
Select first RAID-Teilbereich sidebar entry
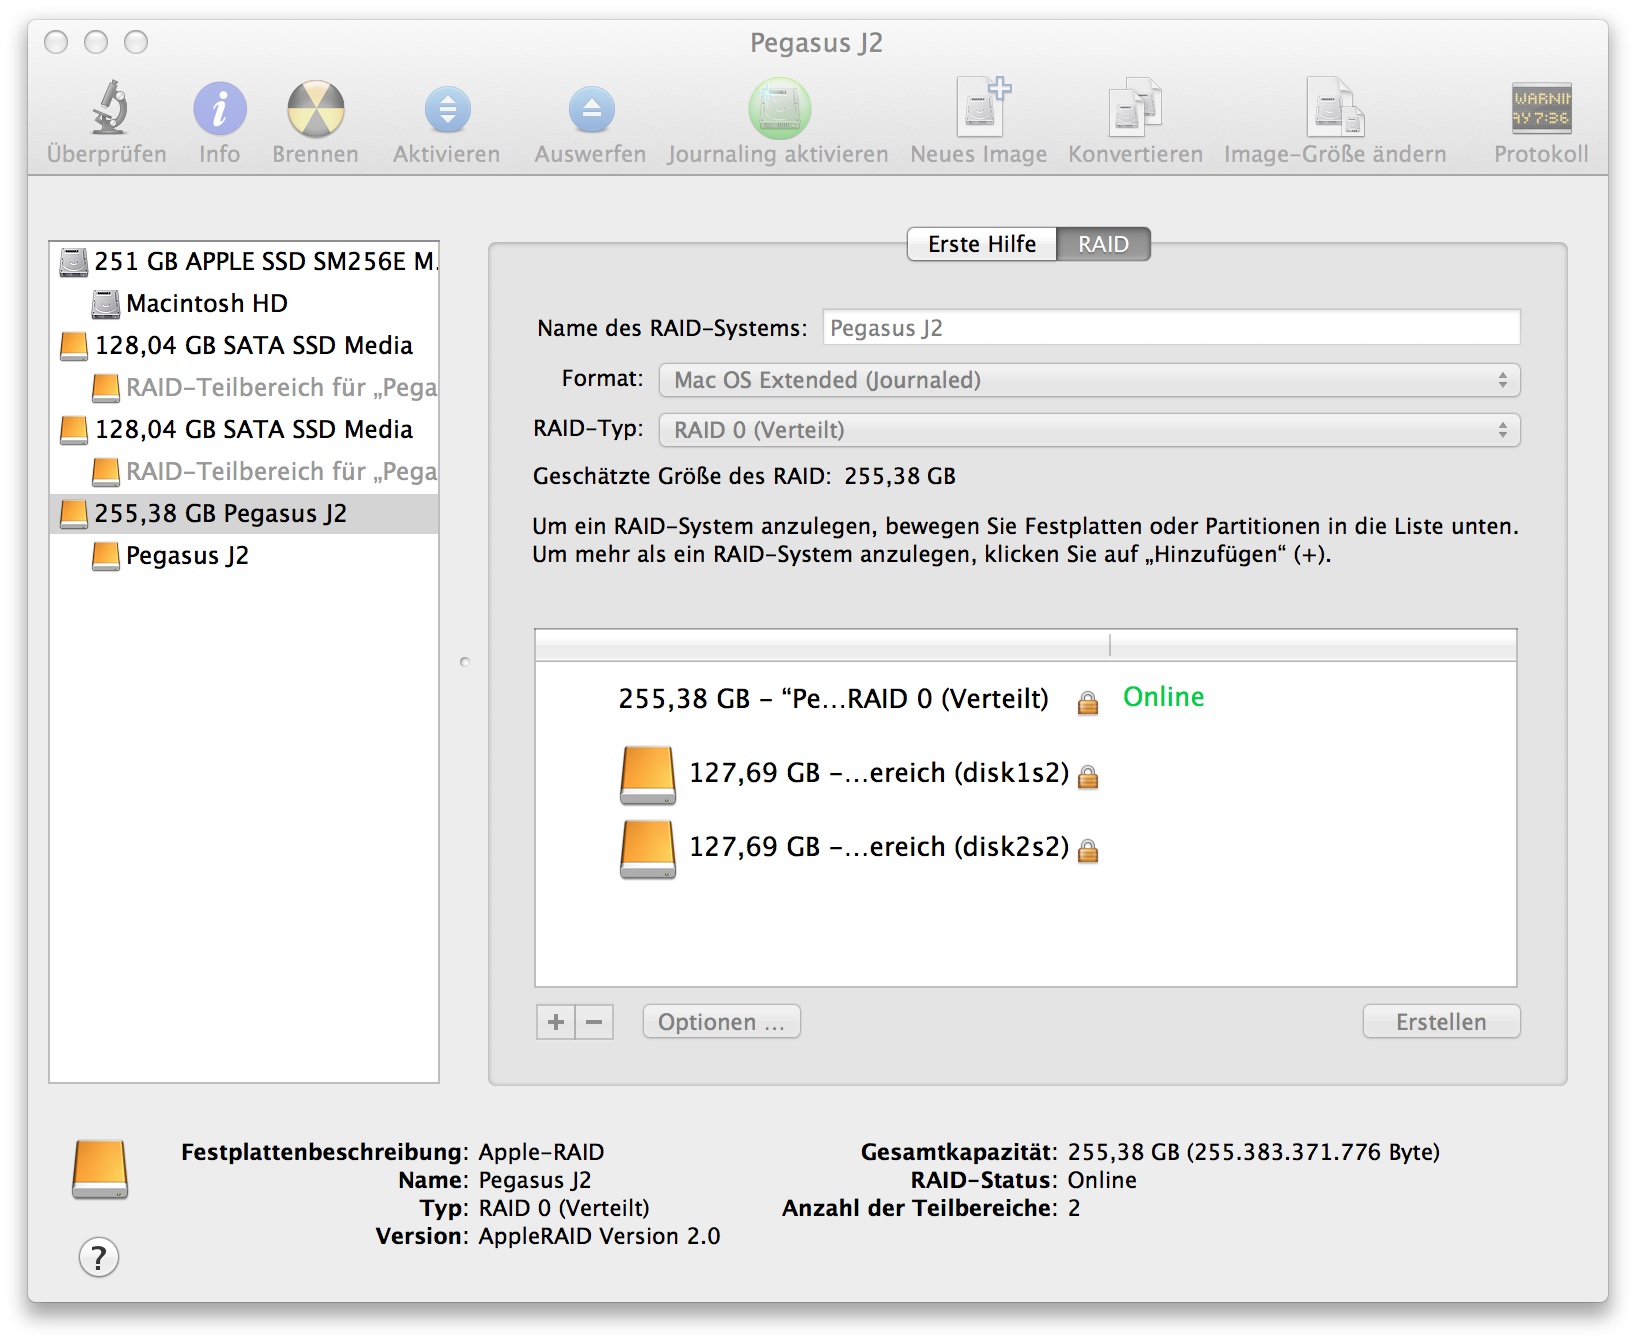pyautogui.click(x=244, y=387)
